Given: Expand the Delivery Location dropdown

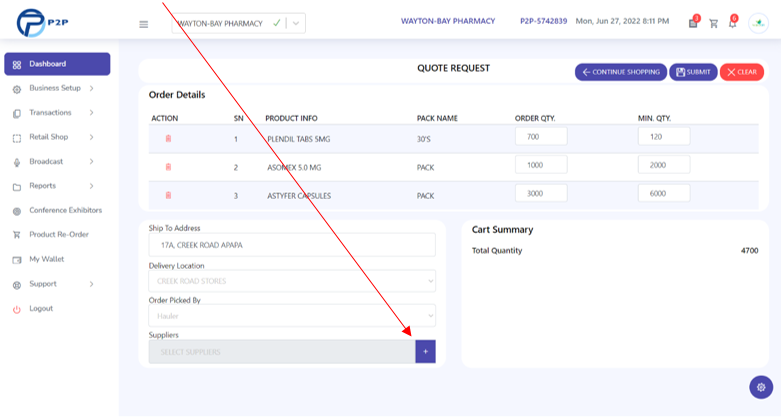Looking at the screenshot, I should [x=292, y=281].
